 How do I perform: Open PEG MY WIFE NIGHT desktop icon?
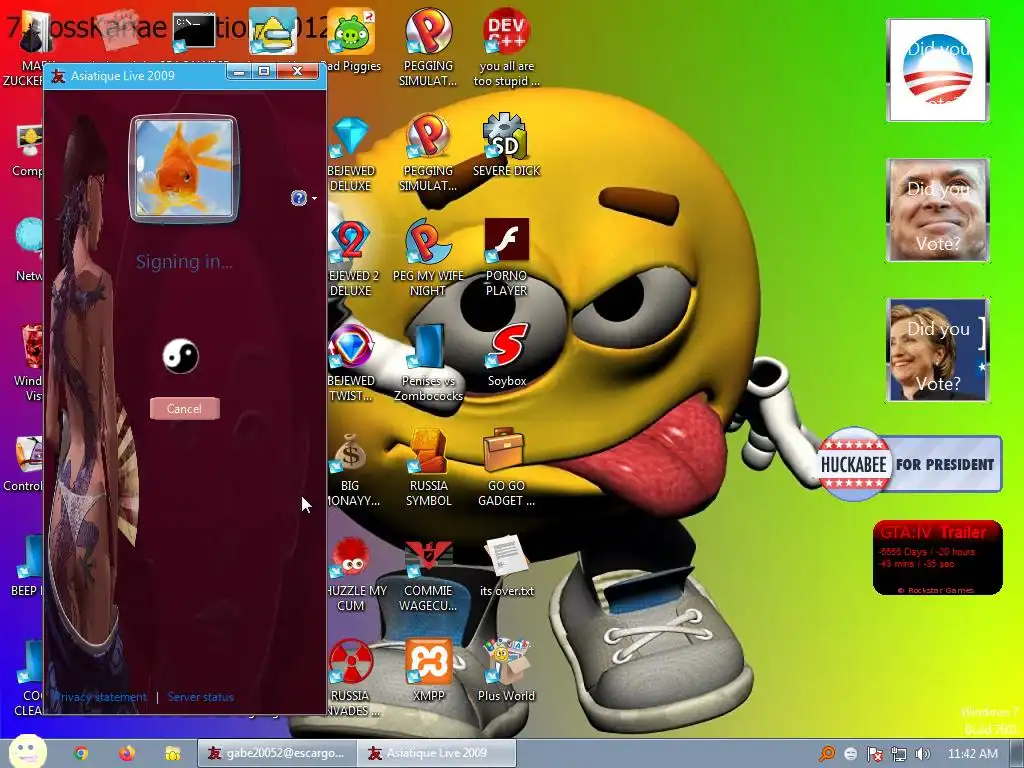428,259
